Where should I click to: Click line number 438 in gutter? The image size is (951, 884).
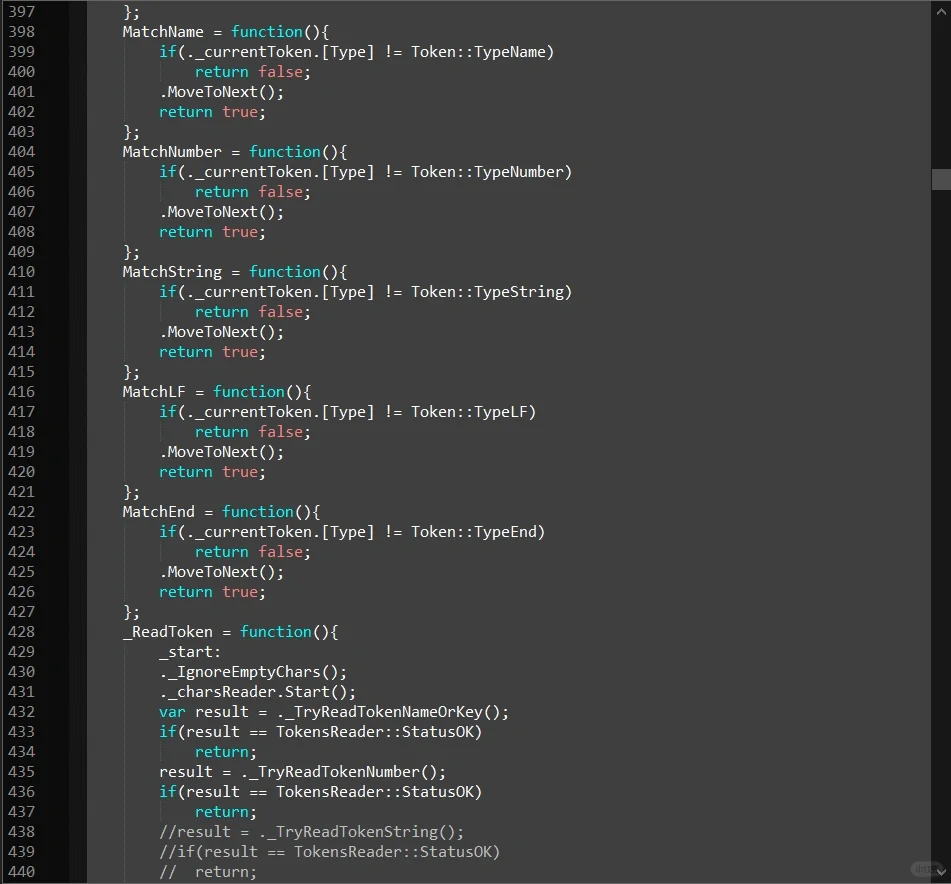point(21,832)
